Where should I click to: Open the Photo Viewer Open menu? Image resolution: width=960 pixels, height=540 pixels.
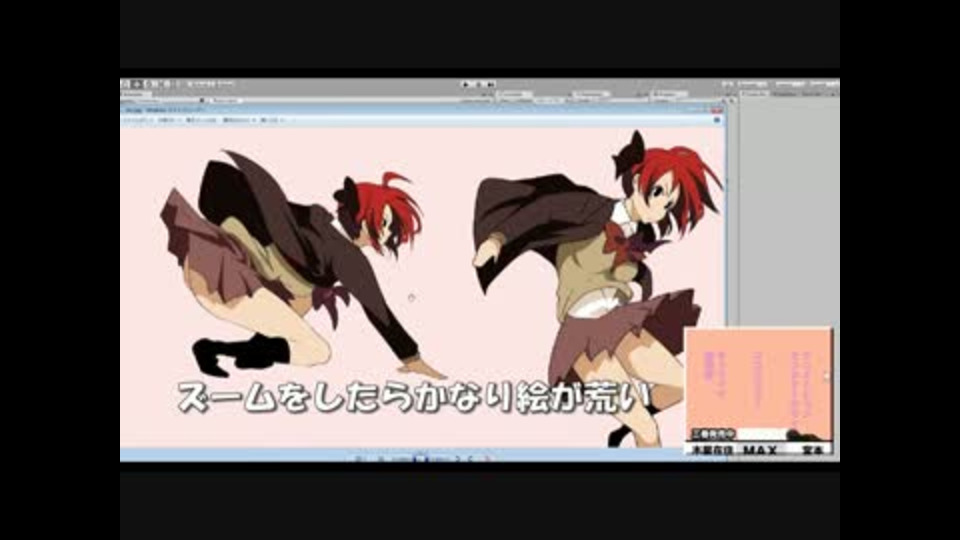click(272, 120)
